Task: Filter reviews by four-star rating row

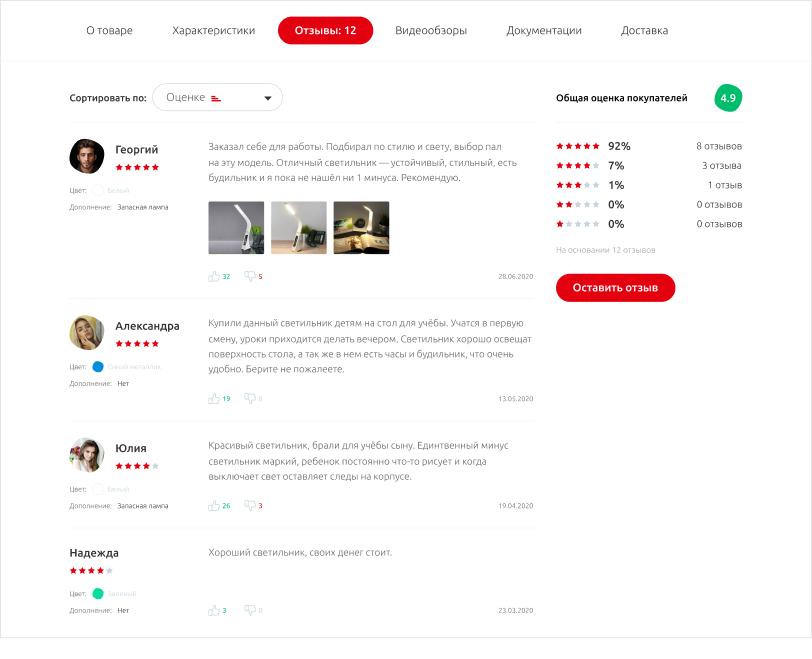Action: tap(648, 165)
